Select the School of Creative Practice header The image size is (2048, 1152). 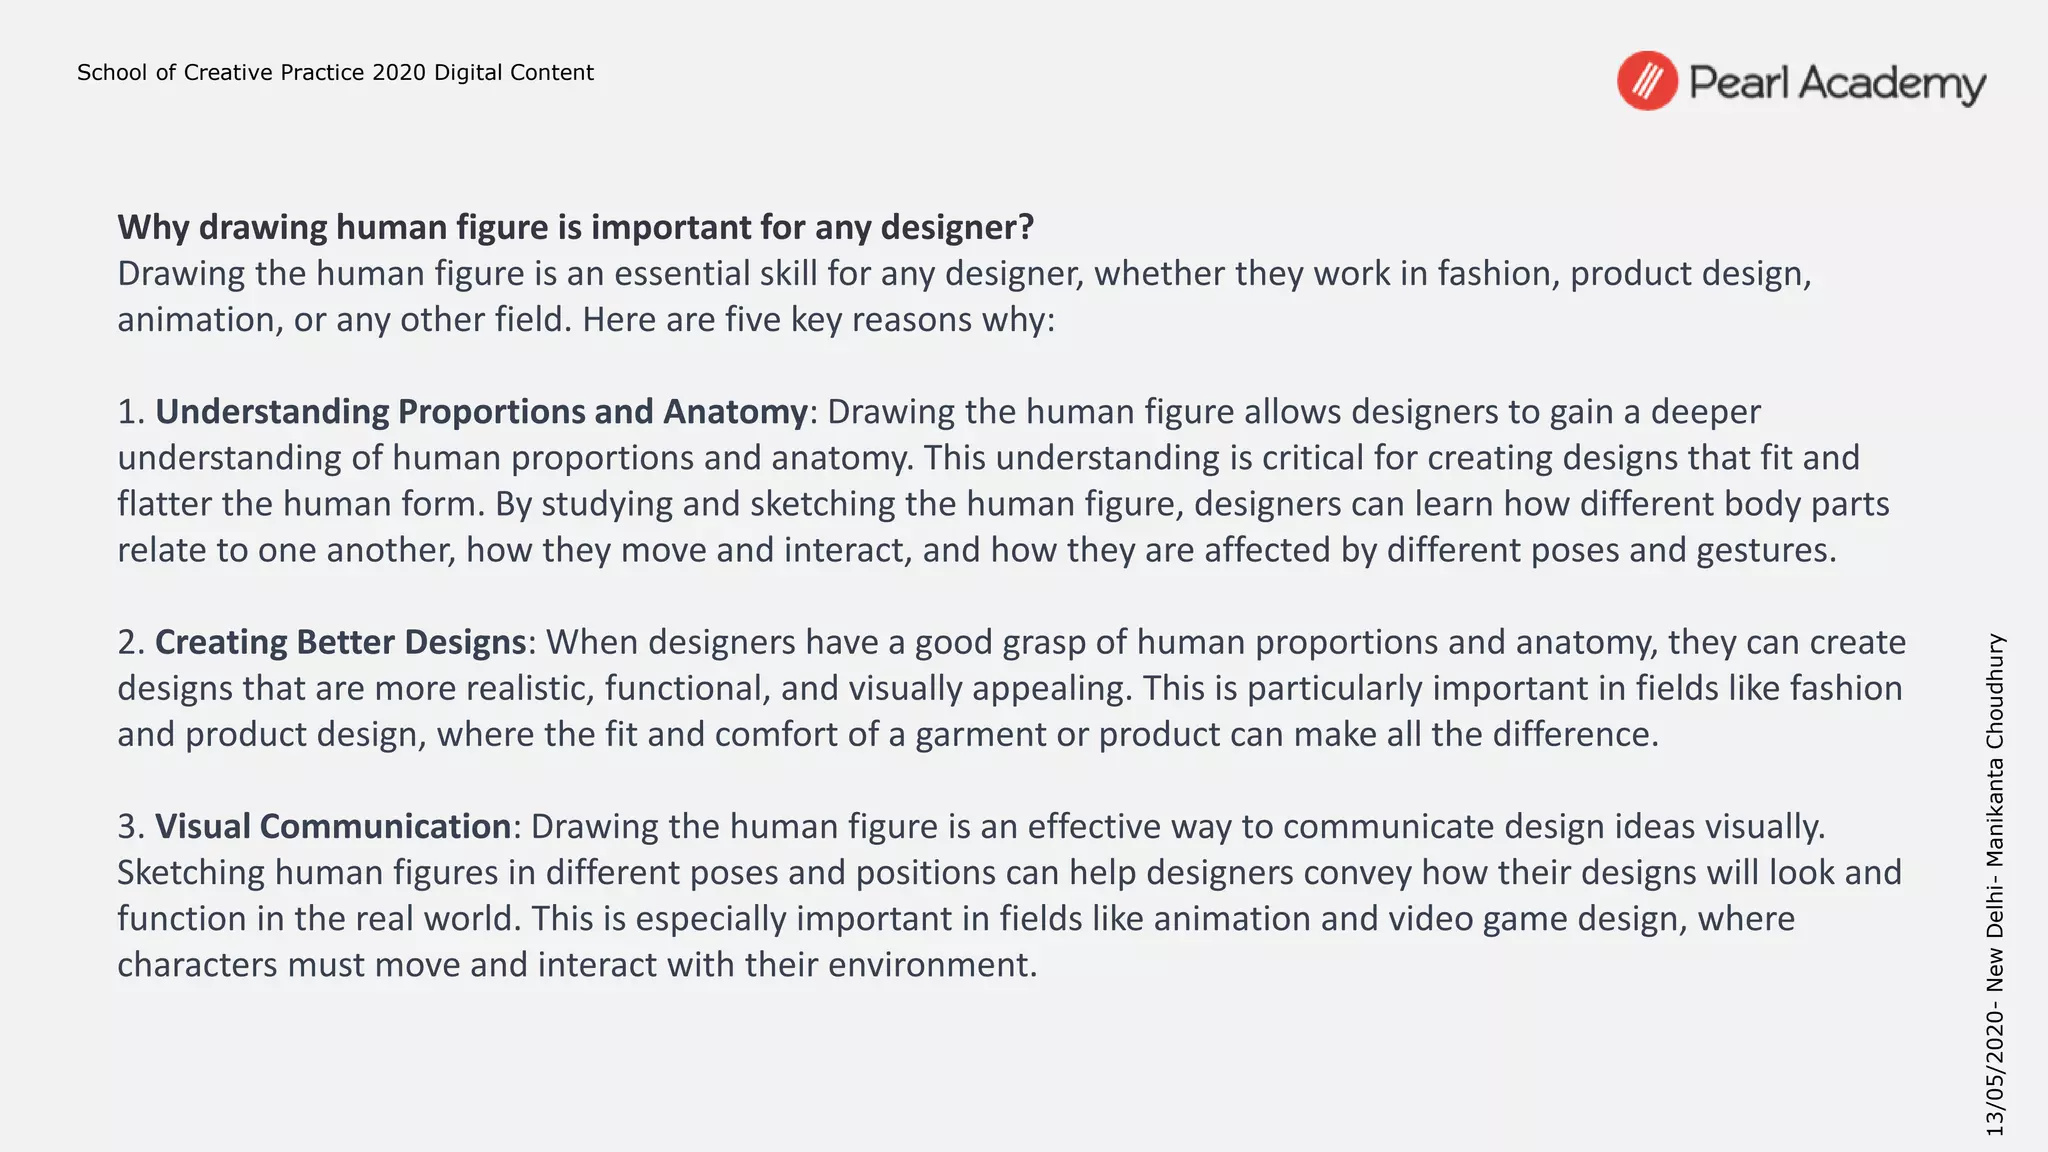[x=335, y=72]
